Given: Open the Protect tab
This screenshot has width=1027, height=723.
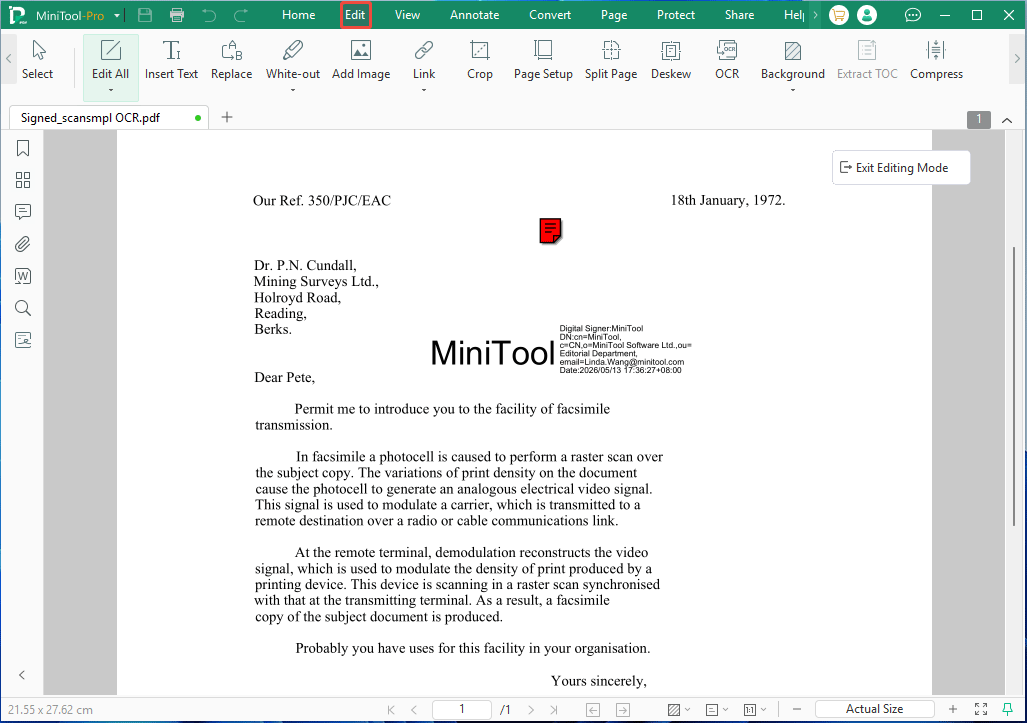Looking at the screenshot, I should click(x=676, y=15).
